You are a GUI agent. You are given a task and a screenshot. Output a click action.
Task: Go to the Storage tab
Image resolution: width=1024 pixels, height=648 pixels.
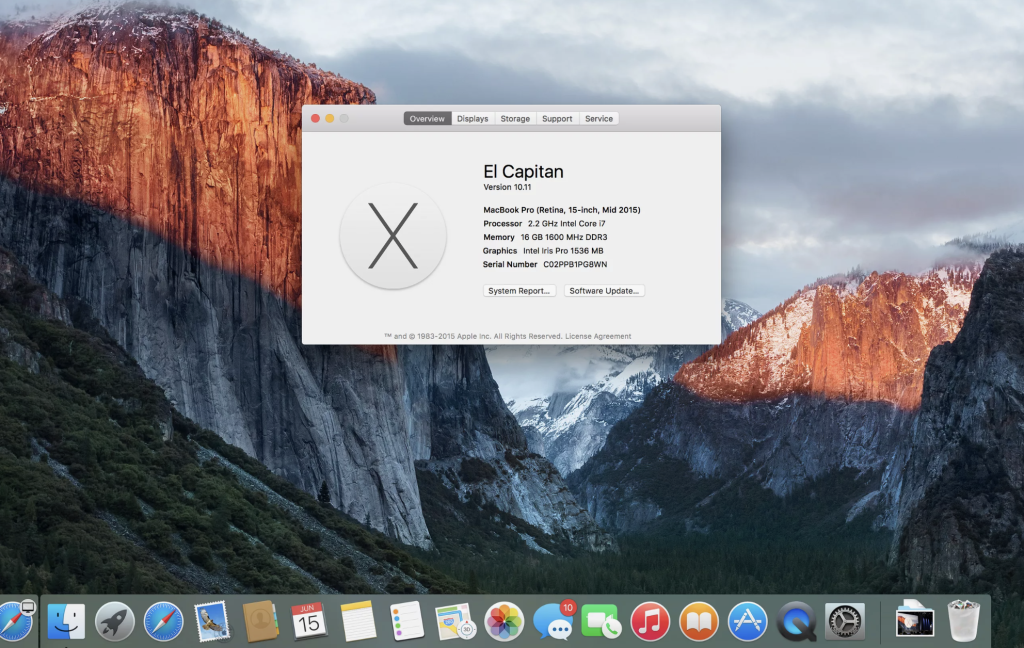pyautogui.click(x=515, y=119)
